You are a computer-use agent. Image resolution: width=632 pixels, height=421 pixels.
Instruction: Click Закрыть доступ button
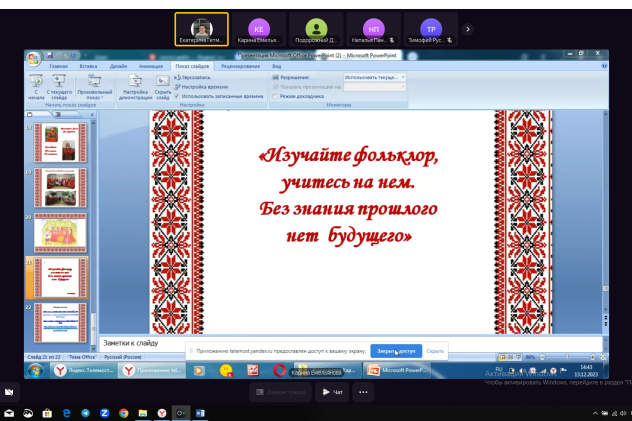point(396,351)
